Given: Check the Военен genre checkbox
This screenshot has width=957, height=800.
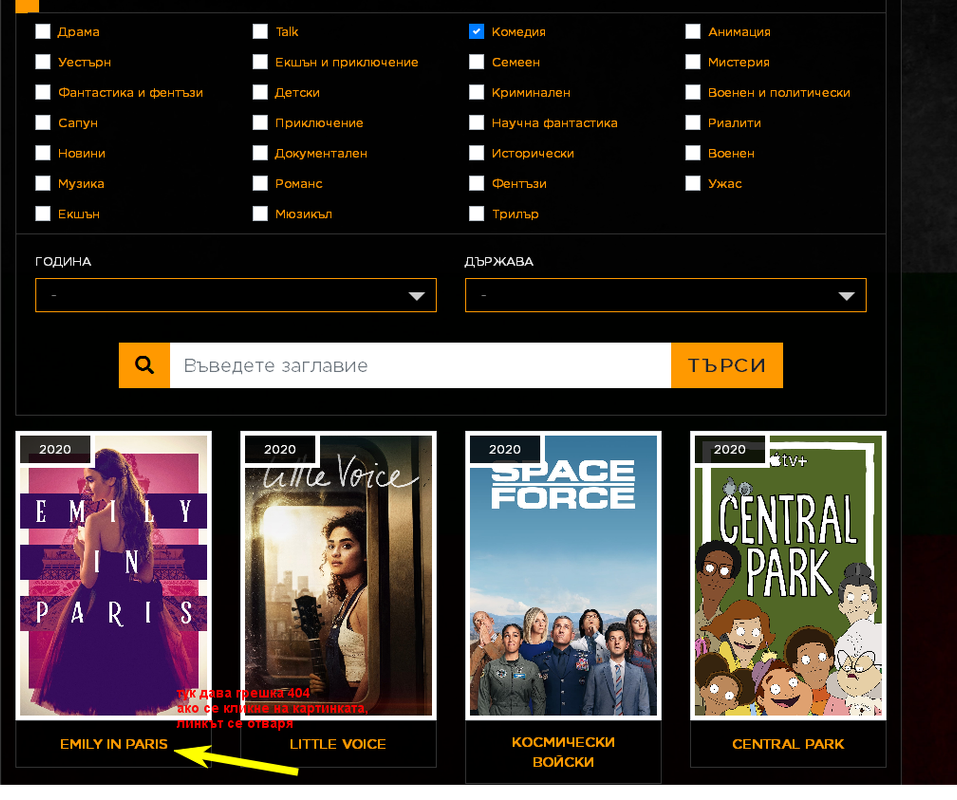Looking at the screenshot, I should pyautogui.click(x=693, y=153).
